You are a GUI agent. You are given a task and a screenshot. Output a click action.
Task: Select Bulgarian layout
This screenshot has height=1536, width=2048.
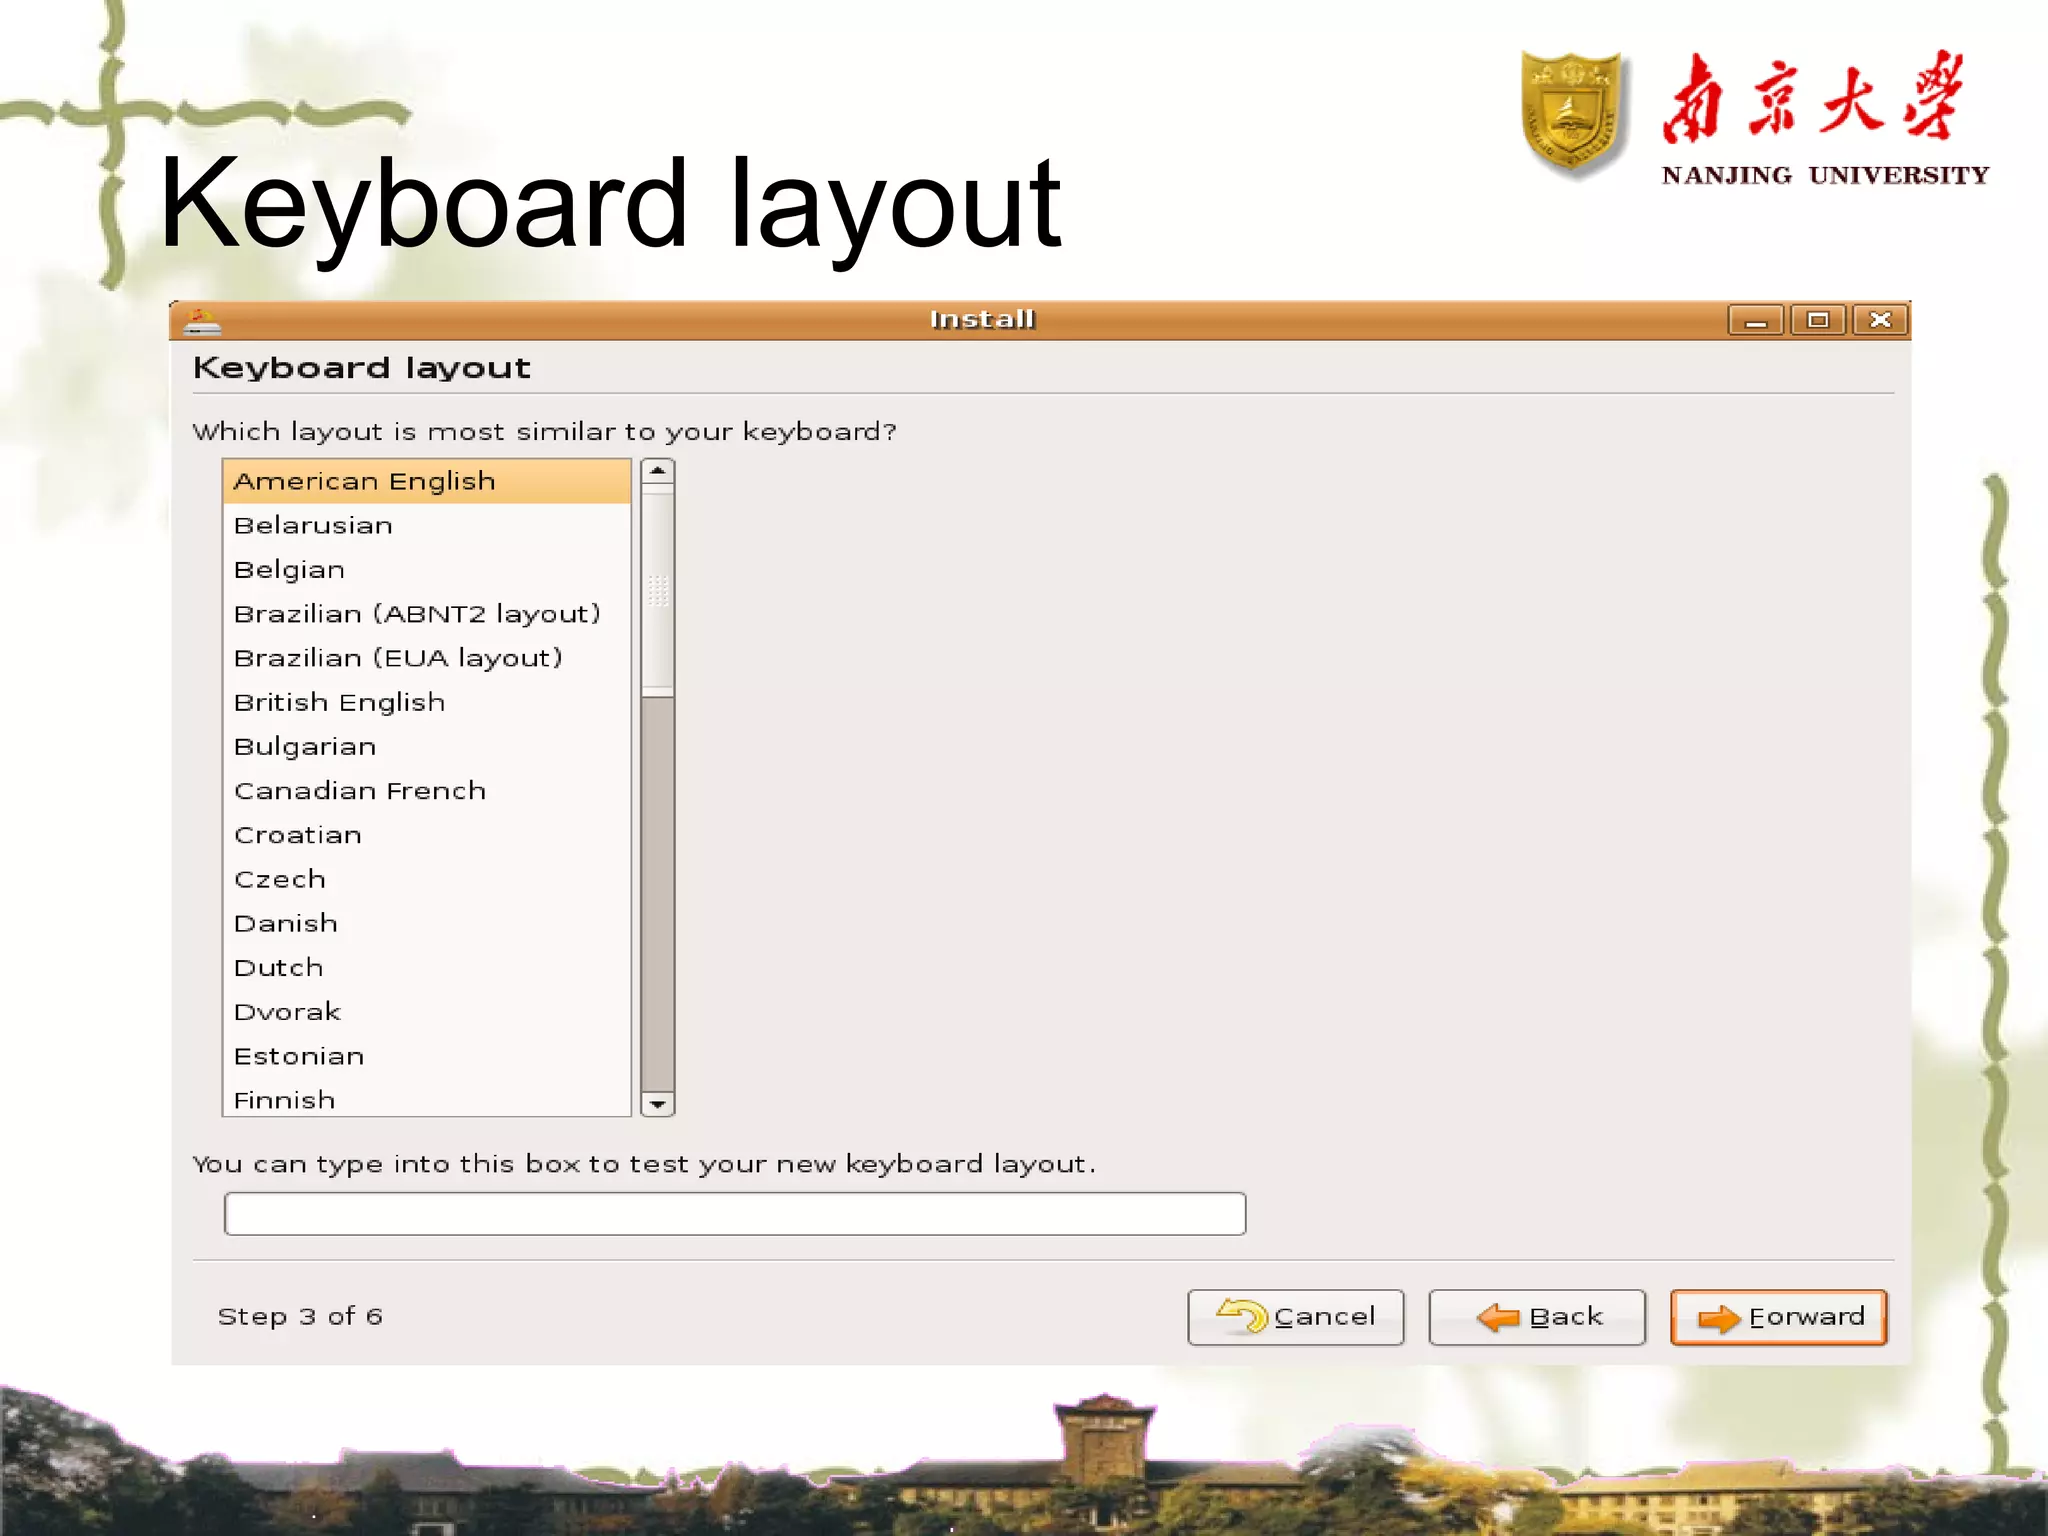[427, 746]
